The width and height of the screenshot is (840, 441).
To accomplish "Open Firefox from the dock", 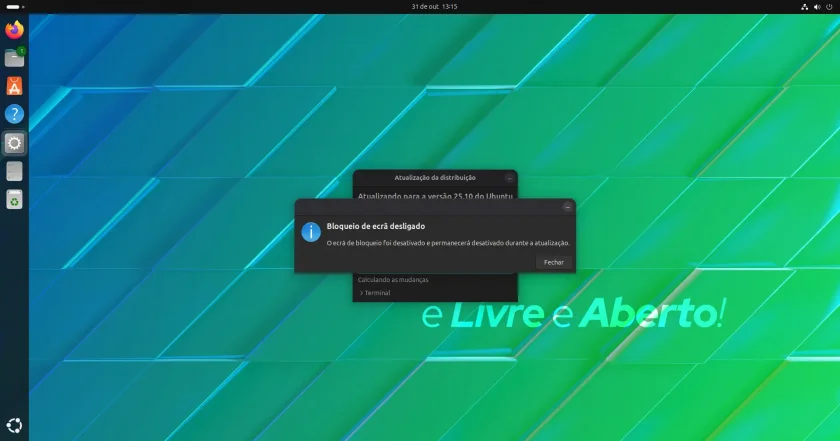I will (14, 29).
